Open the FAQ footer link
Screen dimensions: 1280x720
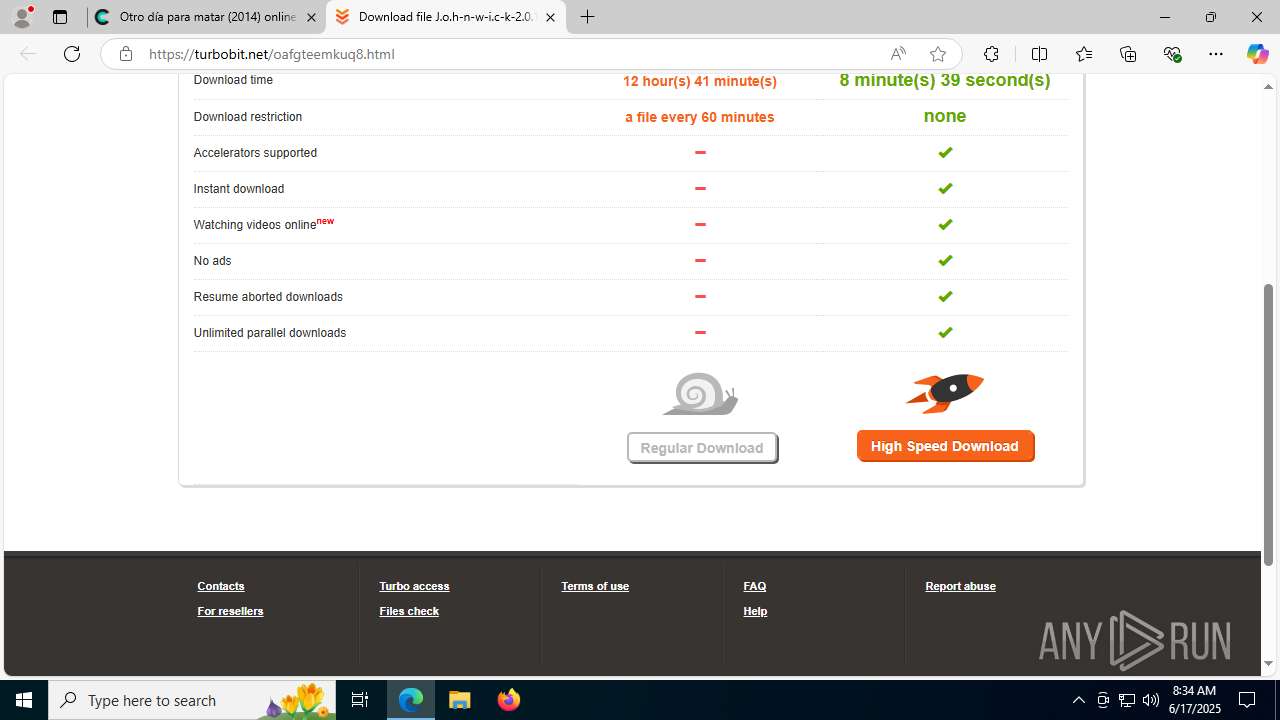coord(755,586)
